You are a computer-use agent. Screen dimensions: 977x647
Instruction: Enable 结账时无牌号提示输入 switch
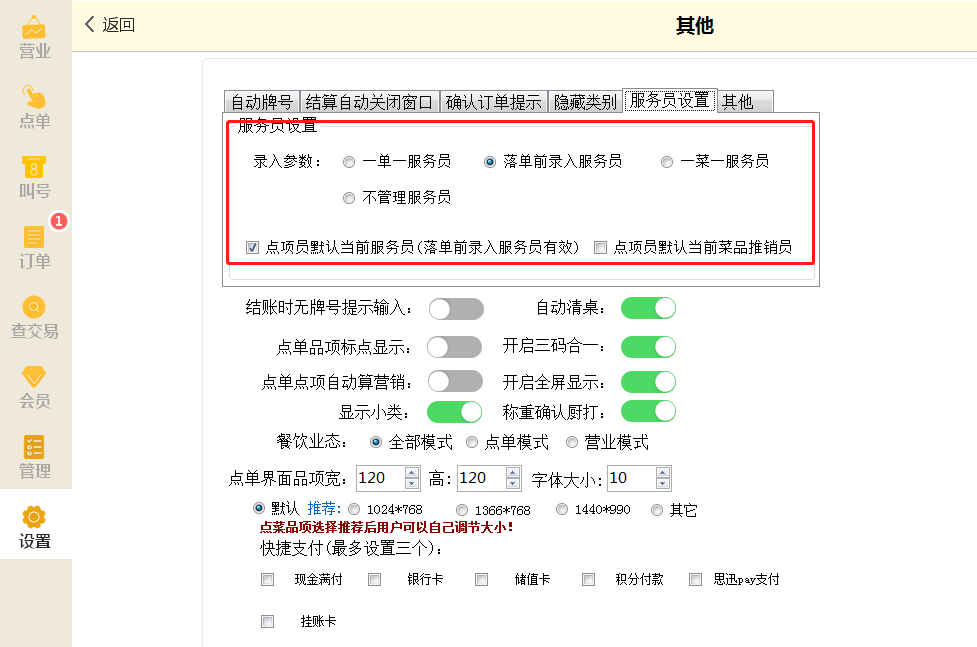tap(456, 308)
